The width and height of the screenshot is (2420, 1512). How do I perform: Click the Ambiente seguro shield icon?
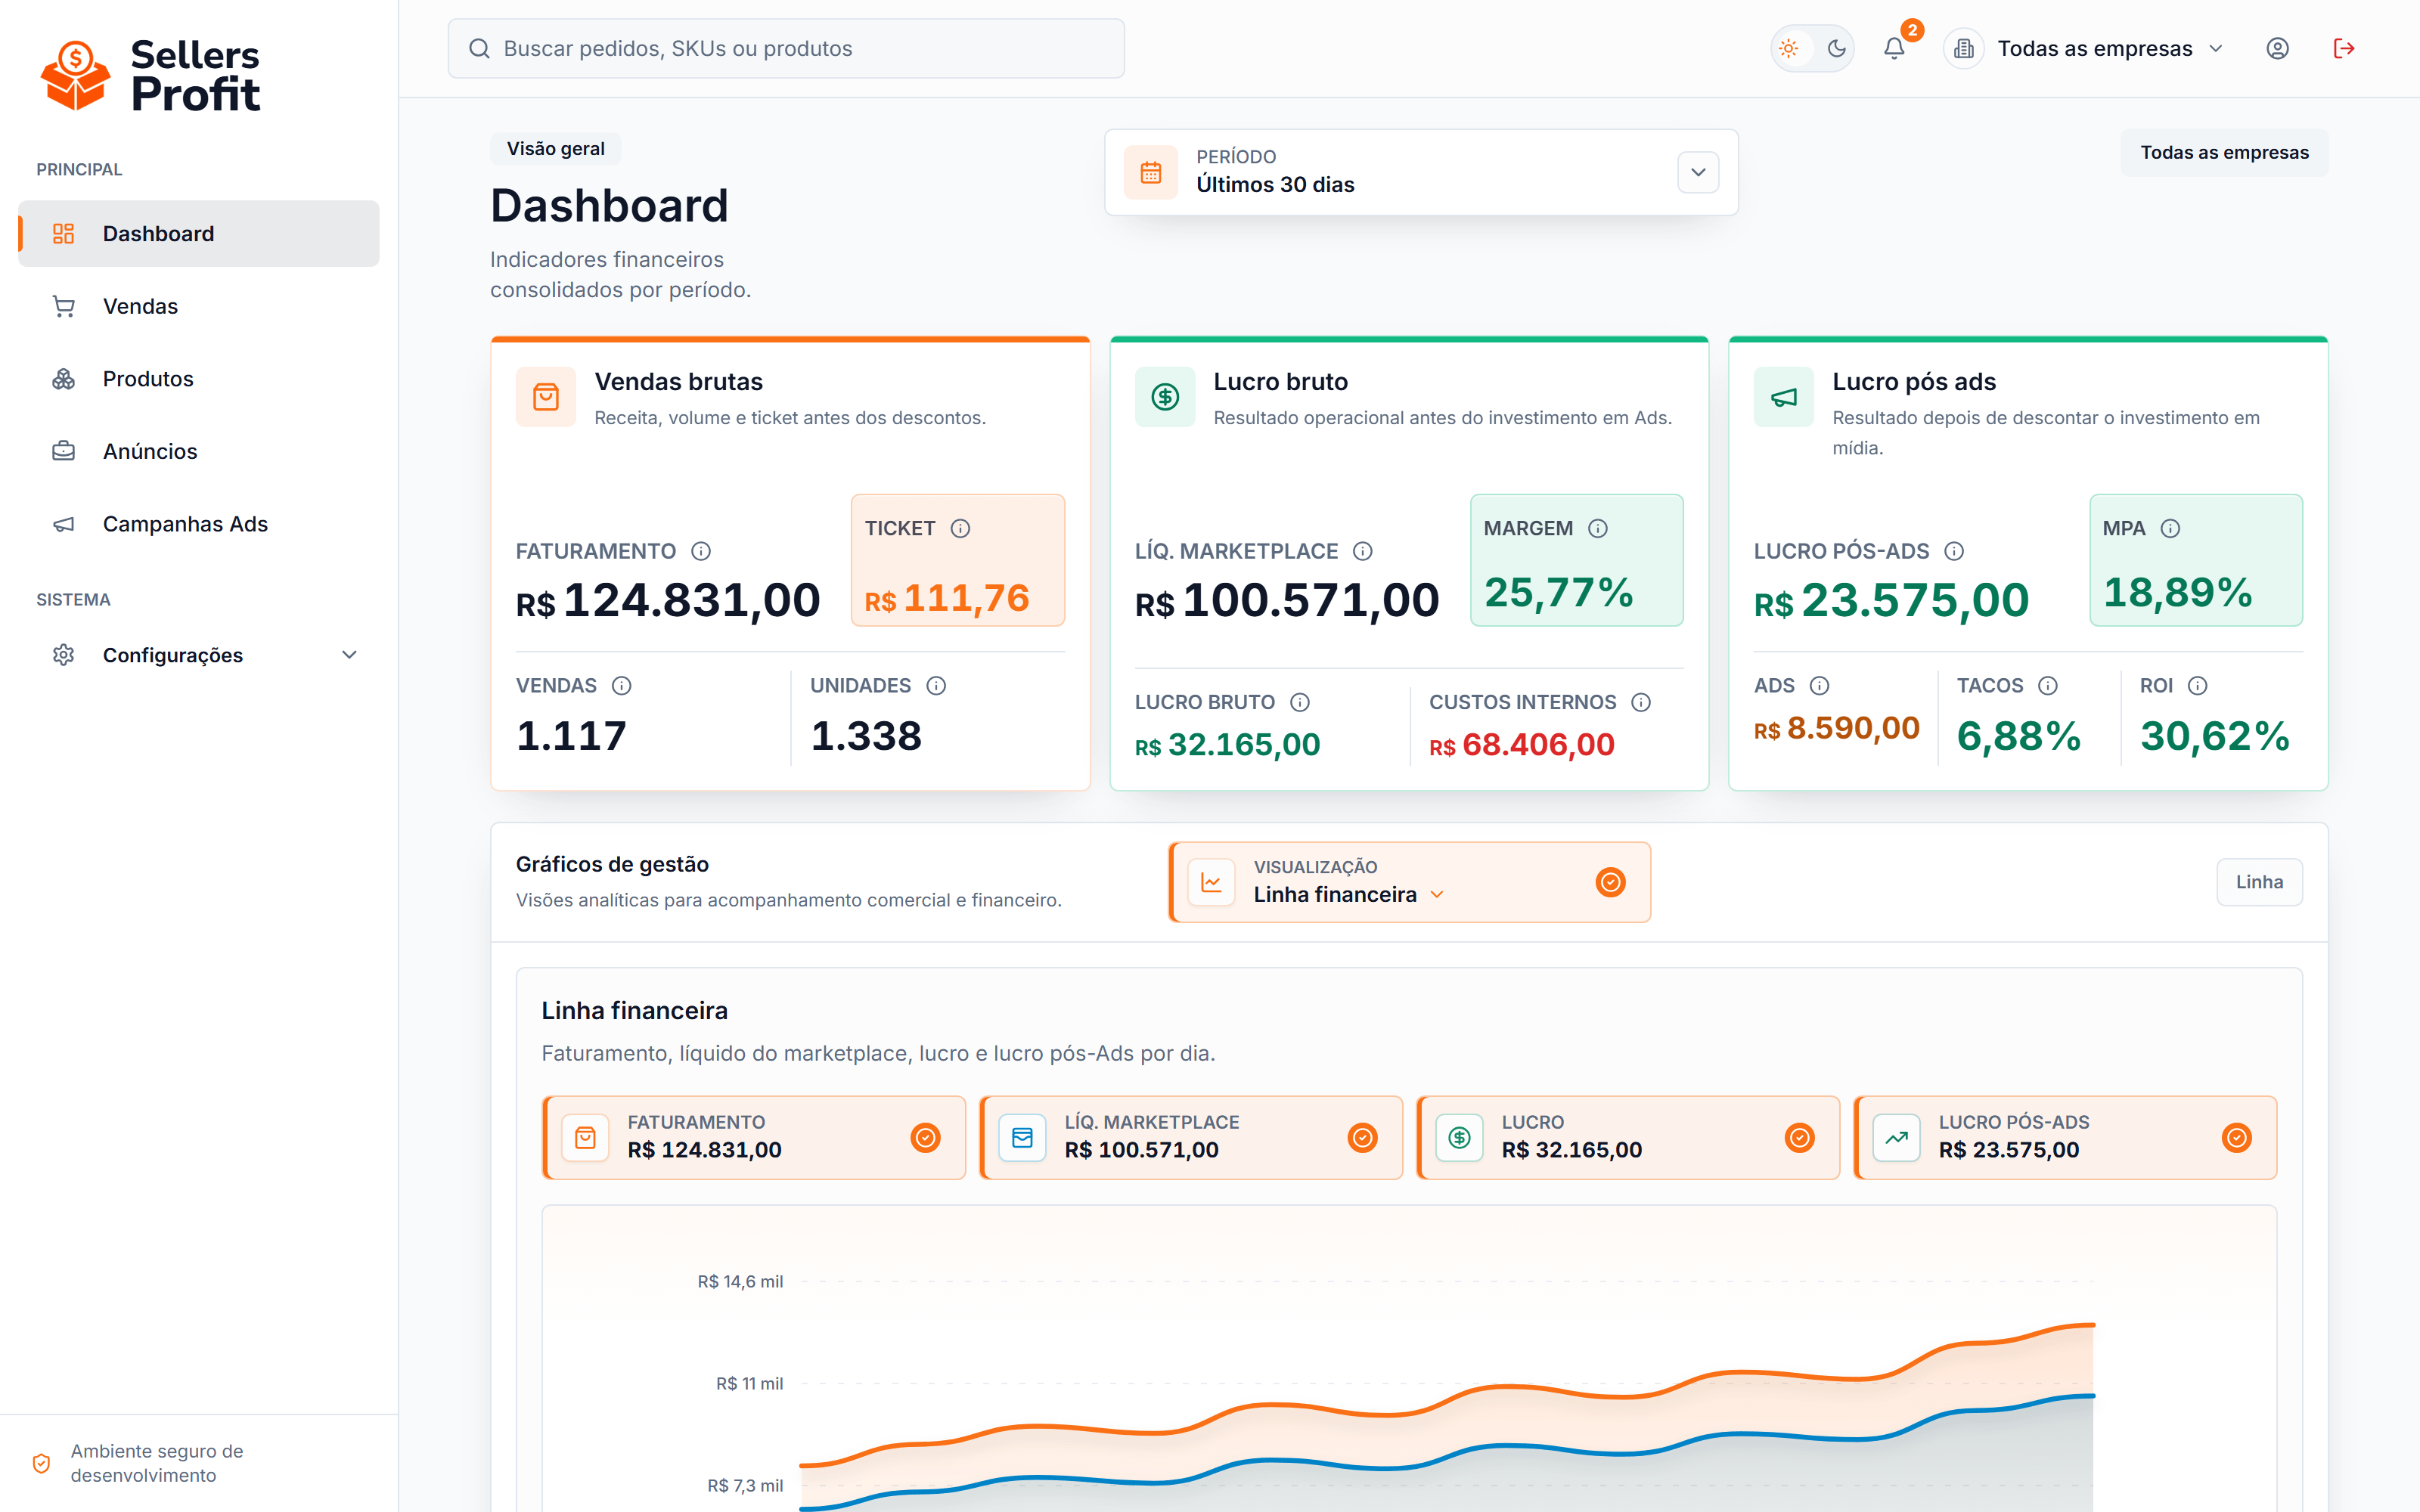point(41,1463)
